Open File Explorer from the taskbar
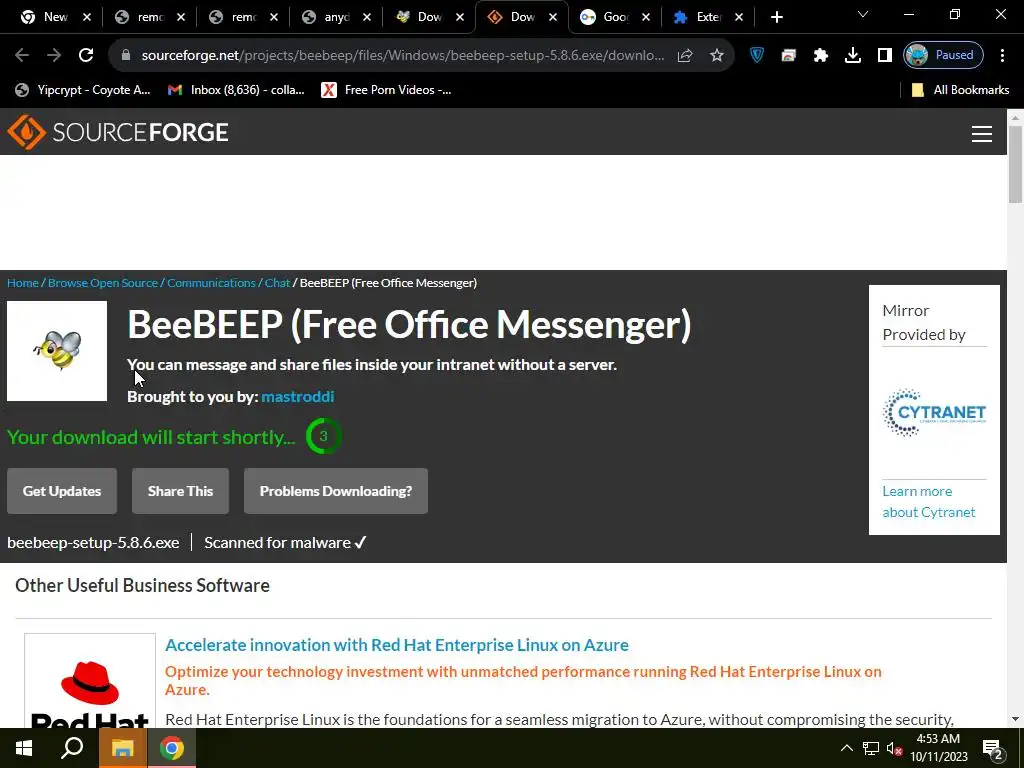 [122, 748]
